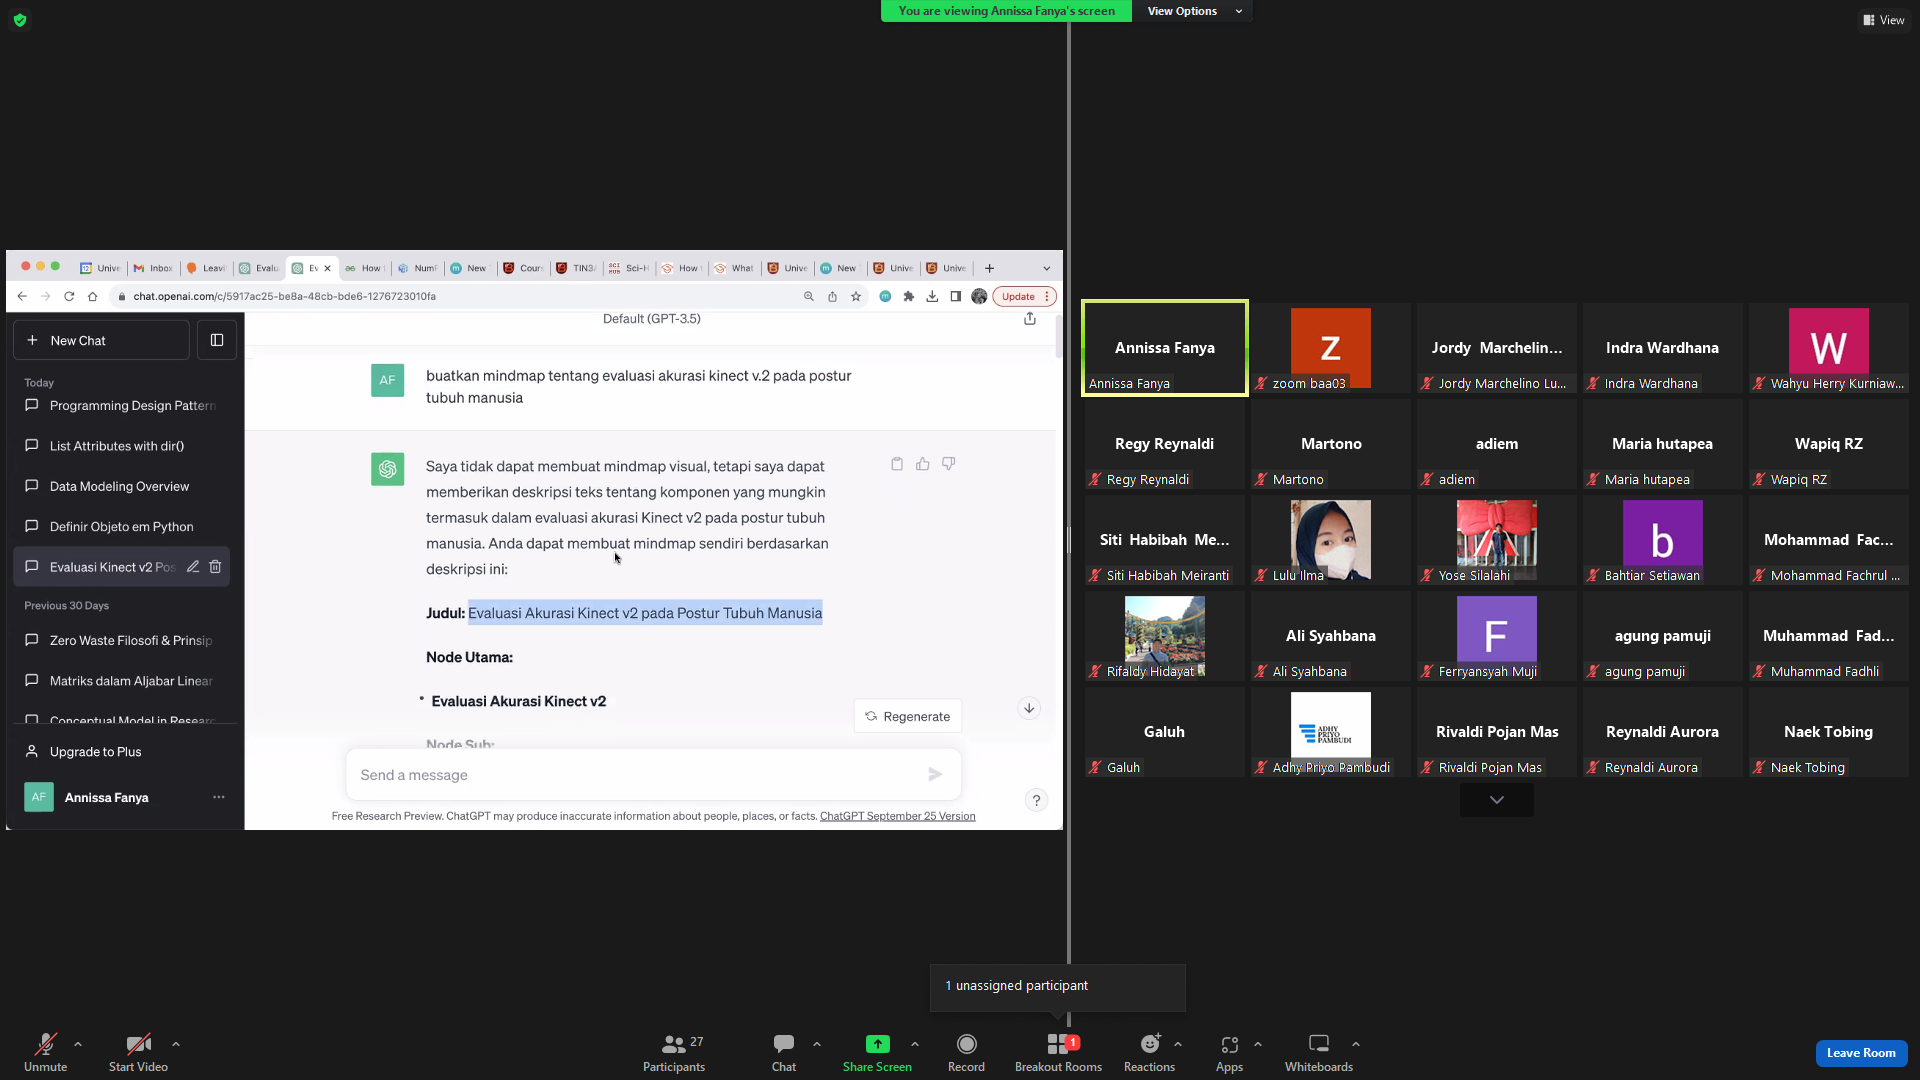Expand share options arrow next to Share Screen
This screenshot has height=1080, width=1920.
(x=915, y=1044)
